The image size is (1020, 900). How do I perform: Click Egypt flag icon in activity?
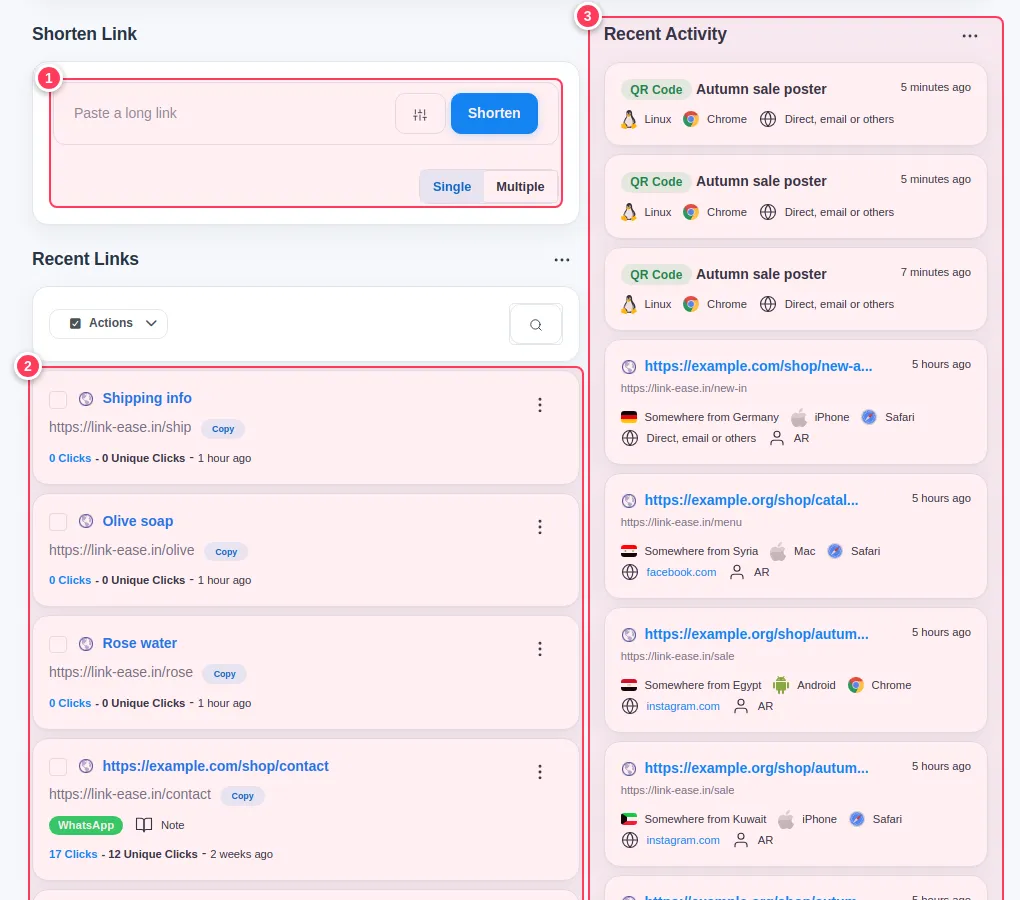[x=629, y=685]
